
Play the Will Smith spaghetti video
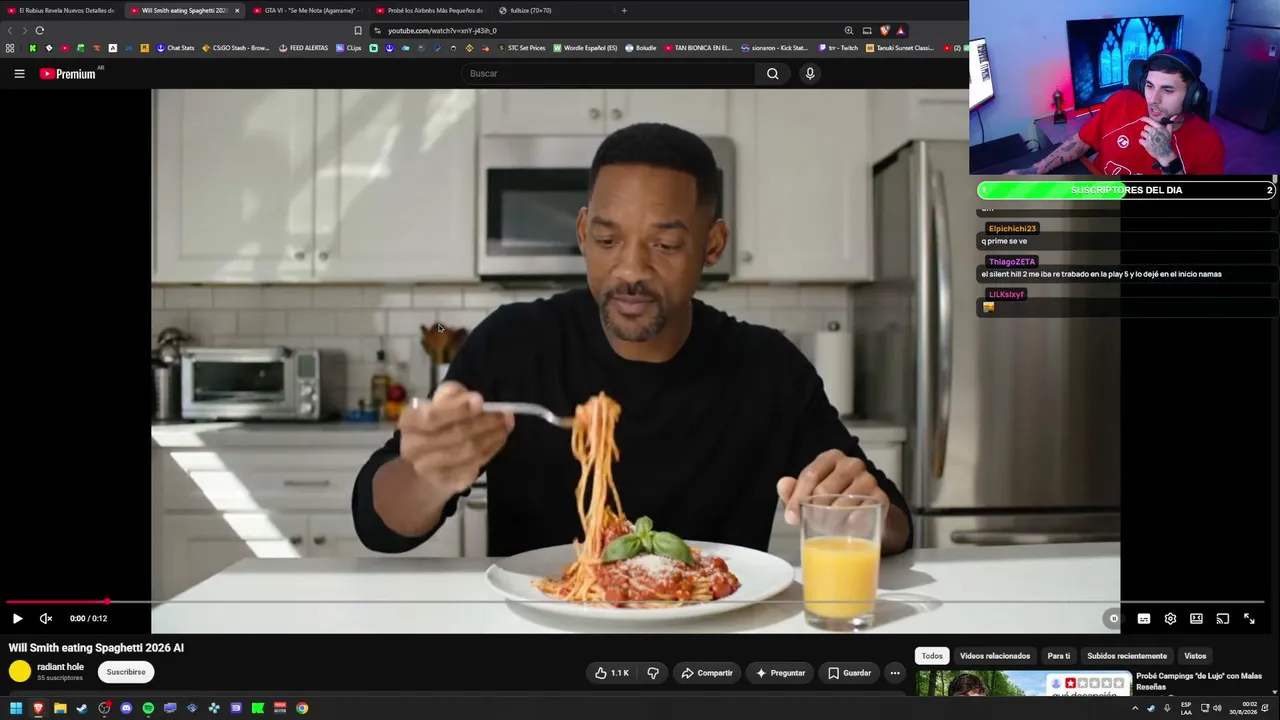point(17,618)
